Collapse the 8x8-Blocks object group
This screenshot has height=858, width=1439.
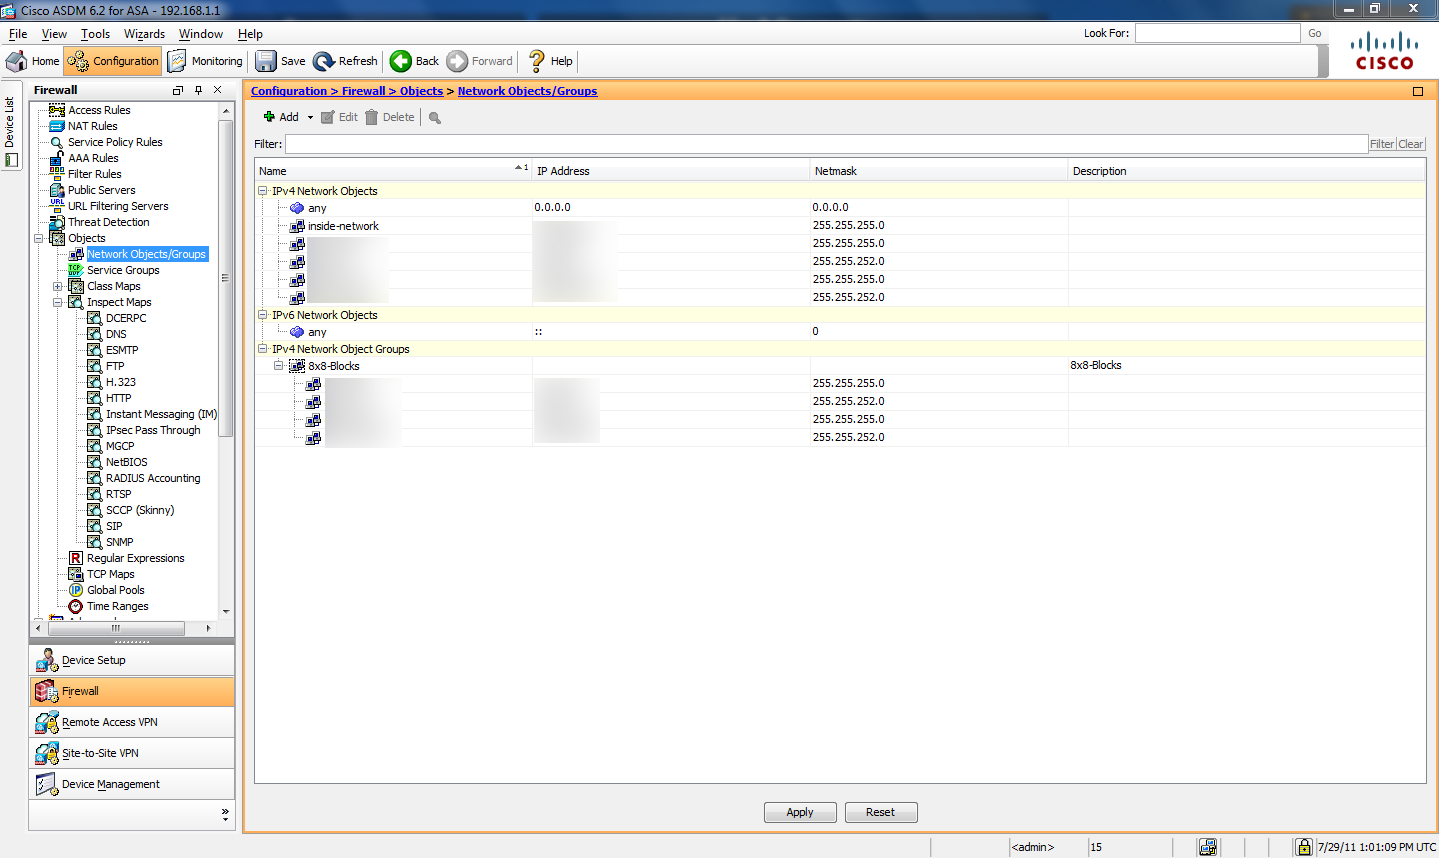pyautogui.click(x=279, y=366)
